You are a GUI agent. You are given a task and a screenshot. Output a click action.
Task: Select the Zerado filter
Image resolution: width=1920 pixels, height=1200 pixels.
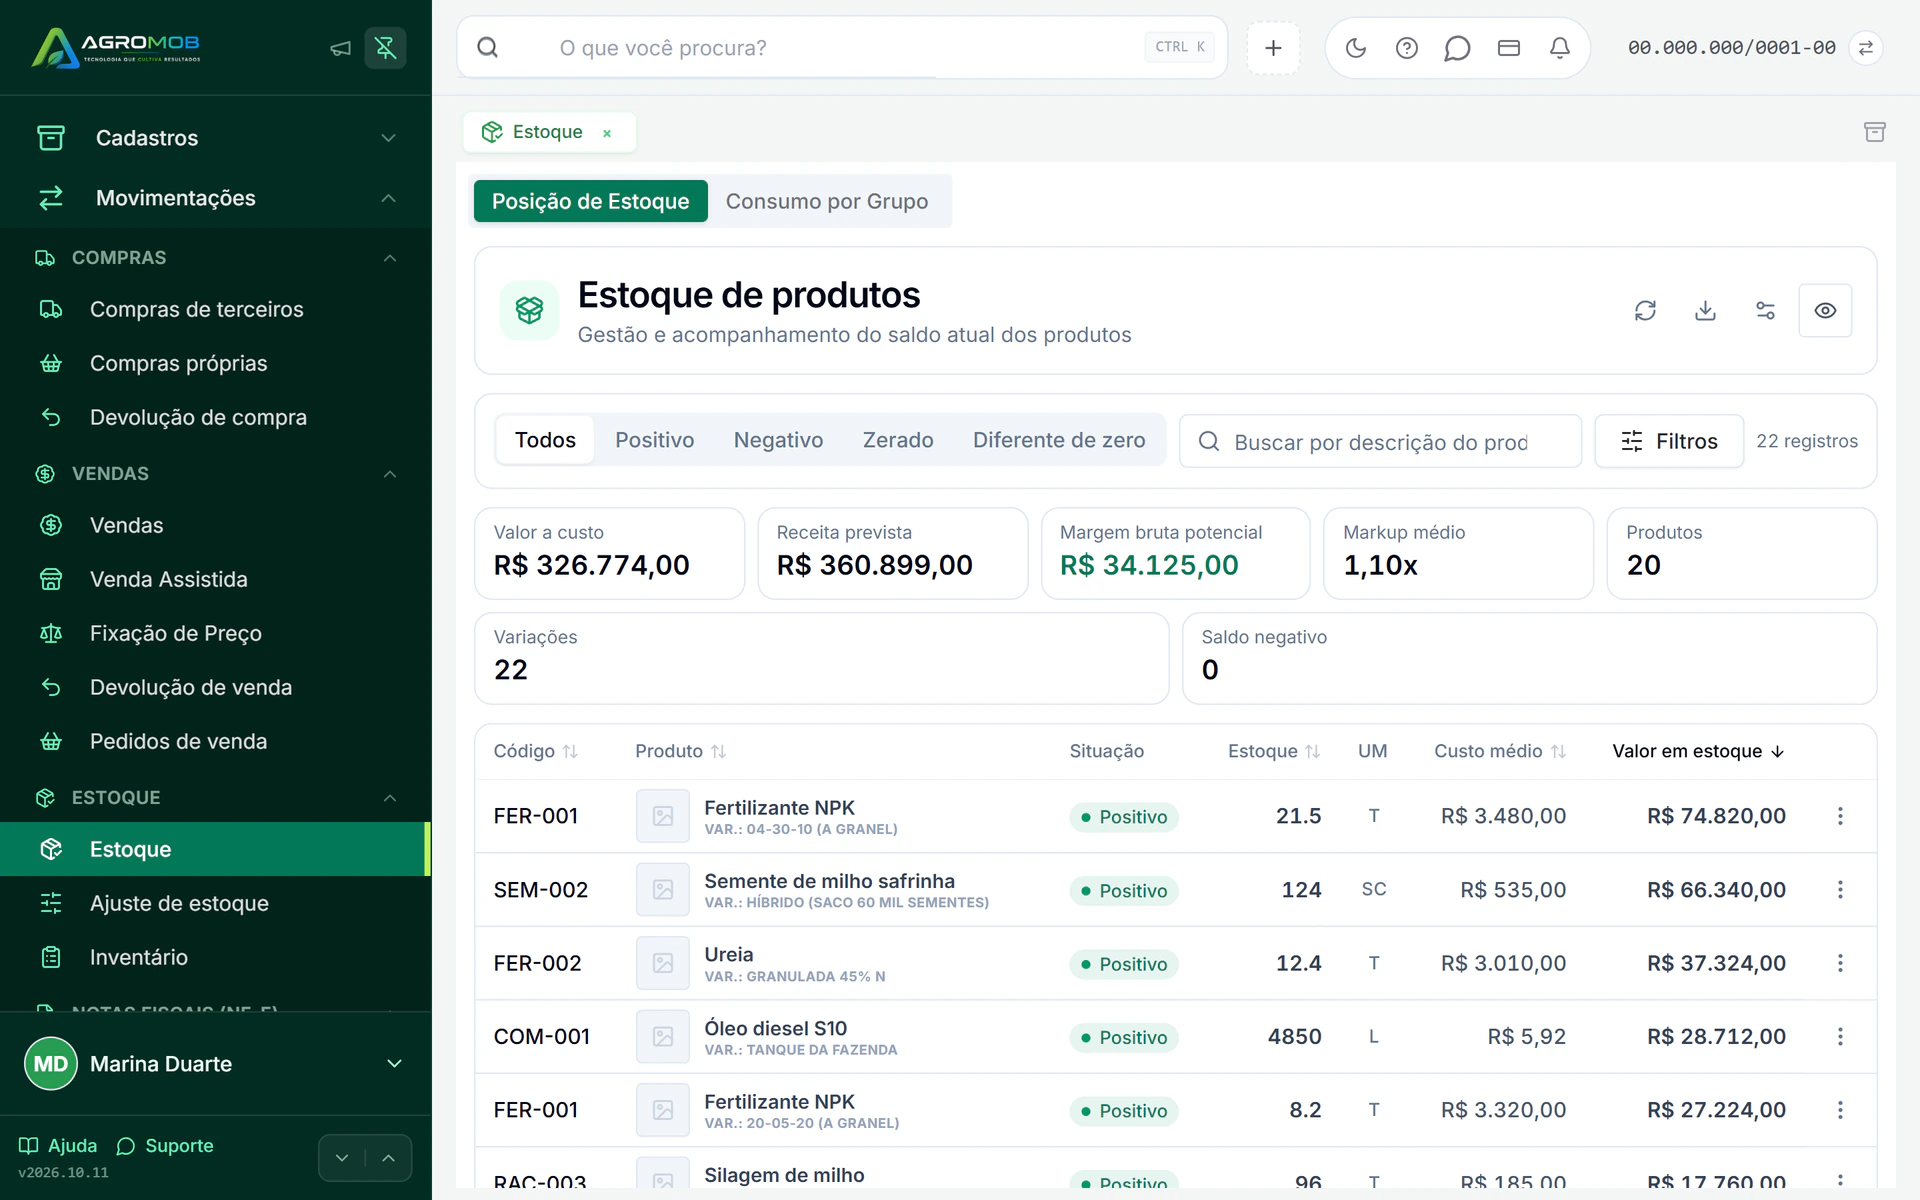(x=898, y=440)
